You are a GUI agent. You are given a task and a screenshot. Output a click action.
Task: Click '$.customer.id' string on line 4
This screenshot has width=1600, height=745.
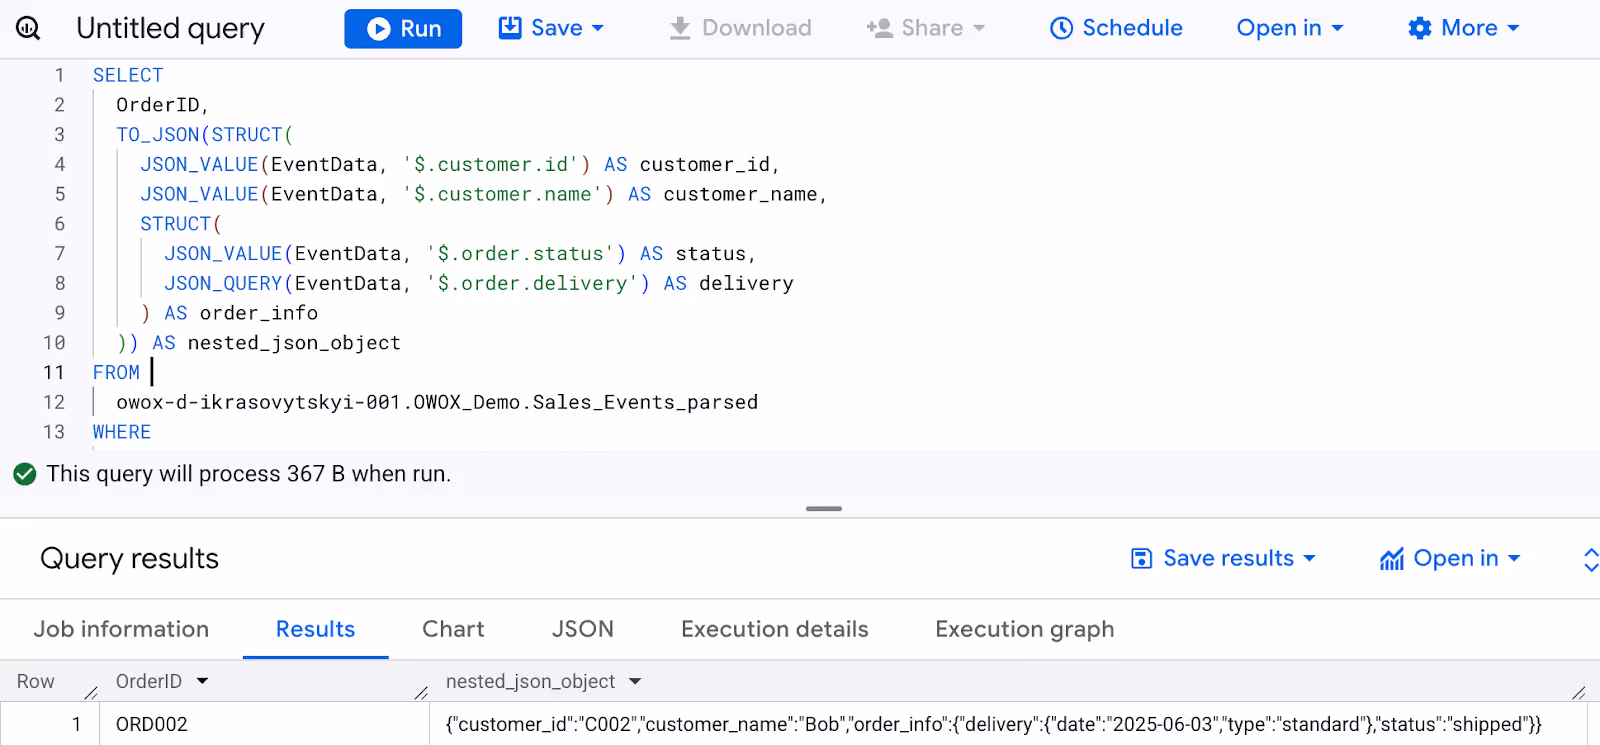click(490, 164)
